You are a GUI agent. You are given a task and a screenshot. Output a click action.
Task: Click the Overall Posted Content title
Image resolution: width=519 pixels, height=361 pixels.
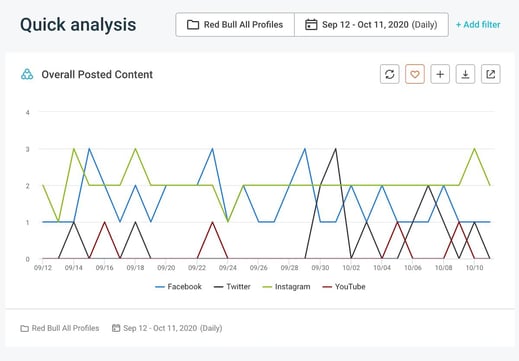97,74
